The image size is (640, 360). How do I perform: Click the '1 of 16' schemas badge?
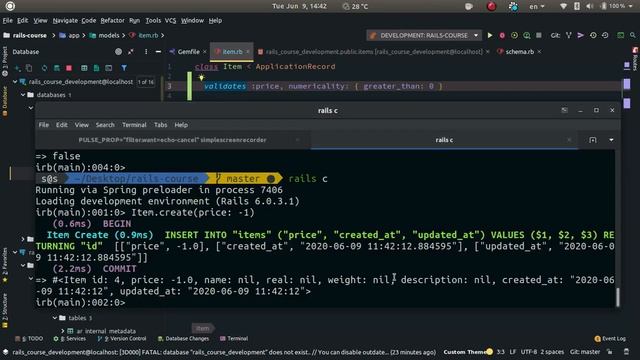(x=146, y=82)
